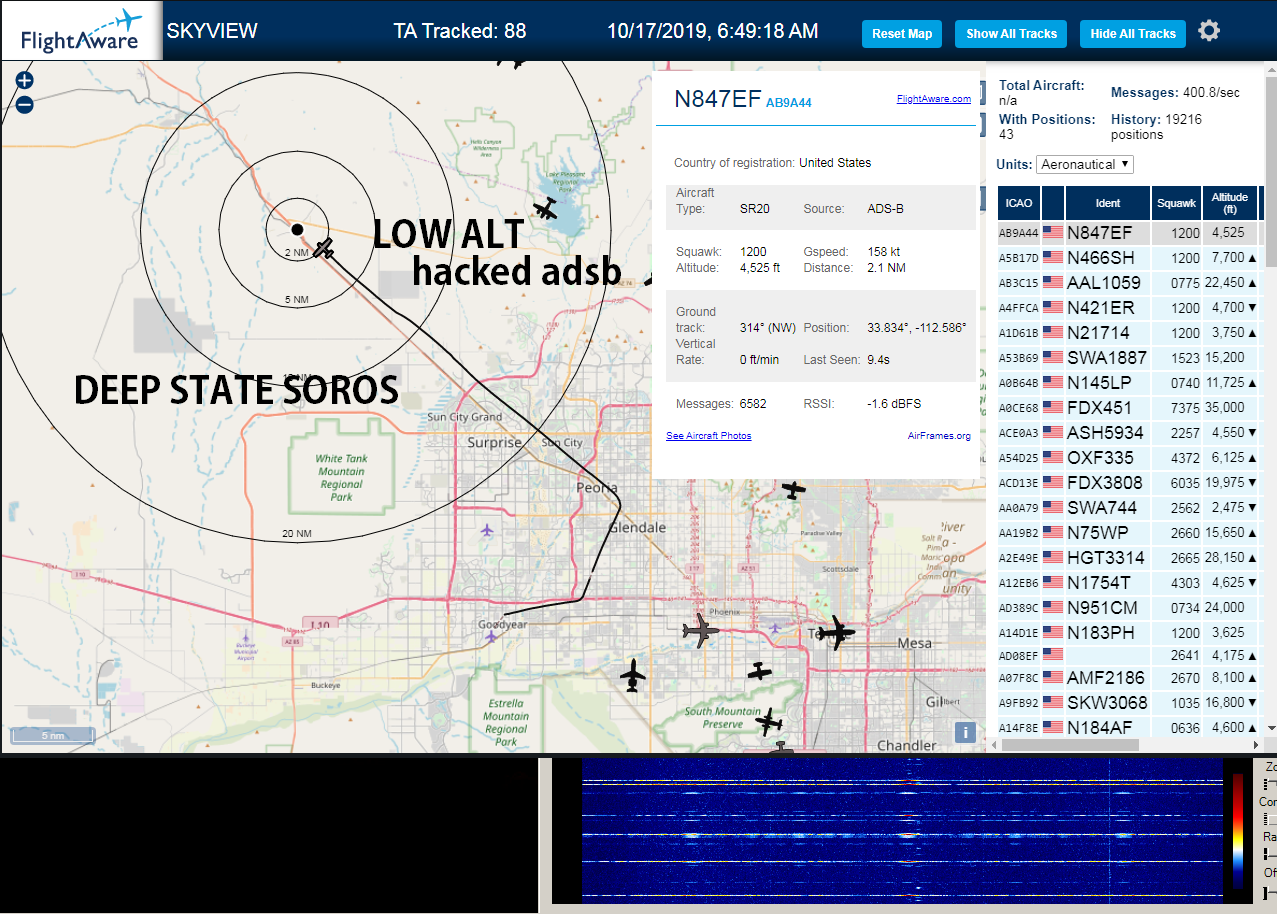Viewport: 1277px width, 915px height.
Task: Open the Units dropdown set to Aeronautical
Action: [x=1085, y=164]
